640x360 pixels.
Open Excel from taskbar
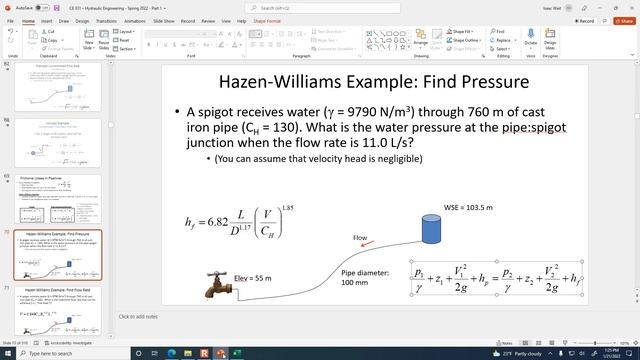click(237, 353)
